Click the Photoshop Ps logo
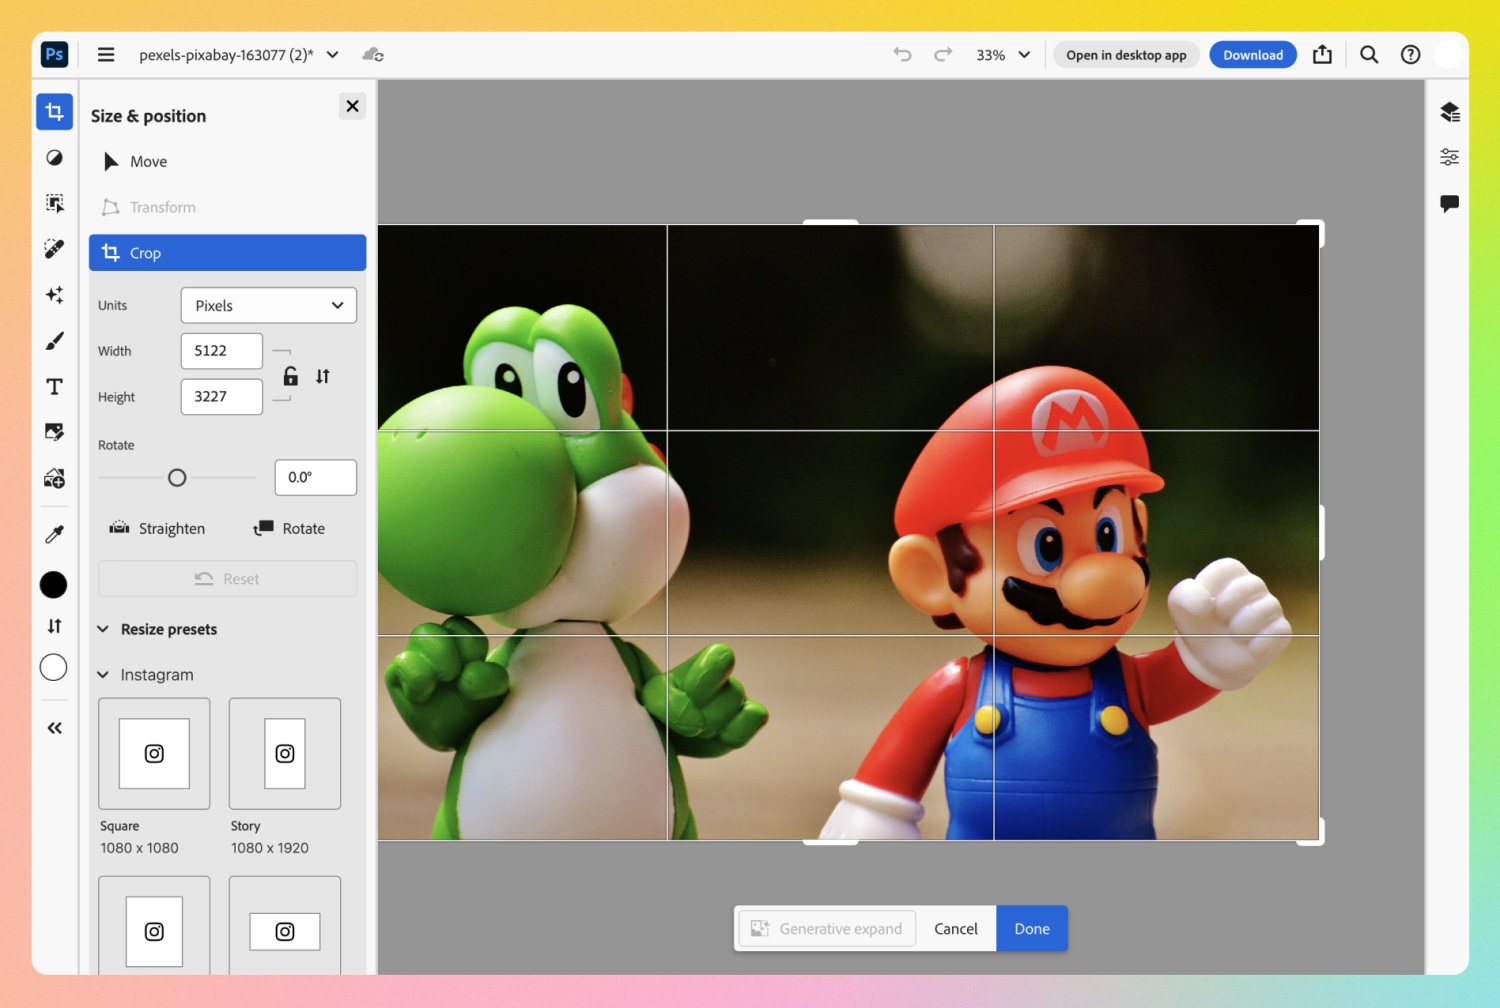The width and height of the screenshot is (1500, 1008). (54, 55)
